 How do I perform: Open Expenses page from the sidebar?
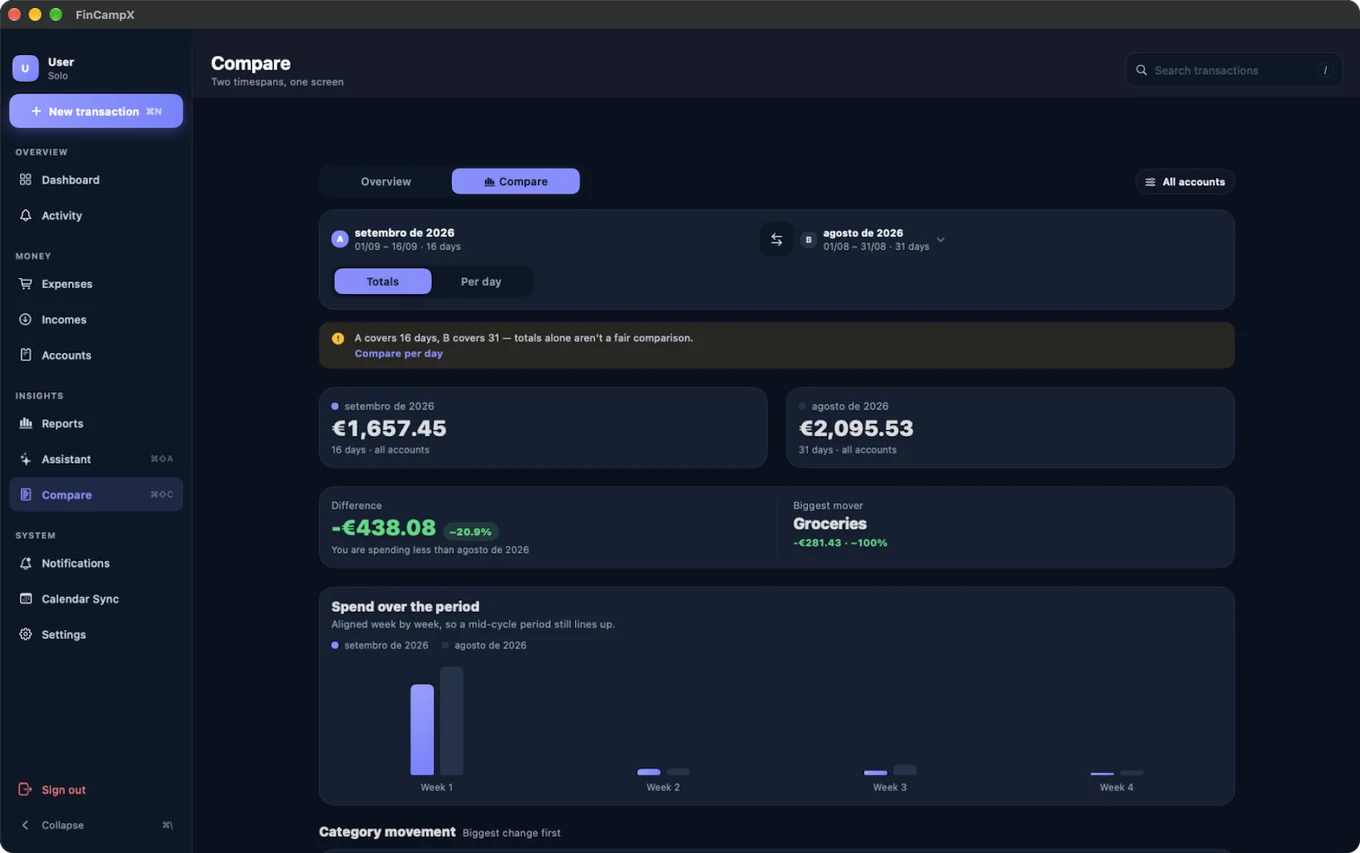[x=96, y=284]
